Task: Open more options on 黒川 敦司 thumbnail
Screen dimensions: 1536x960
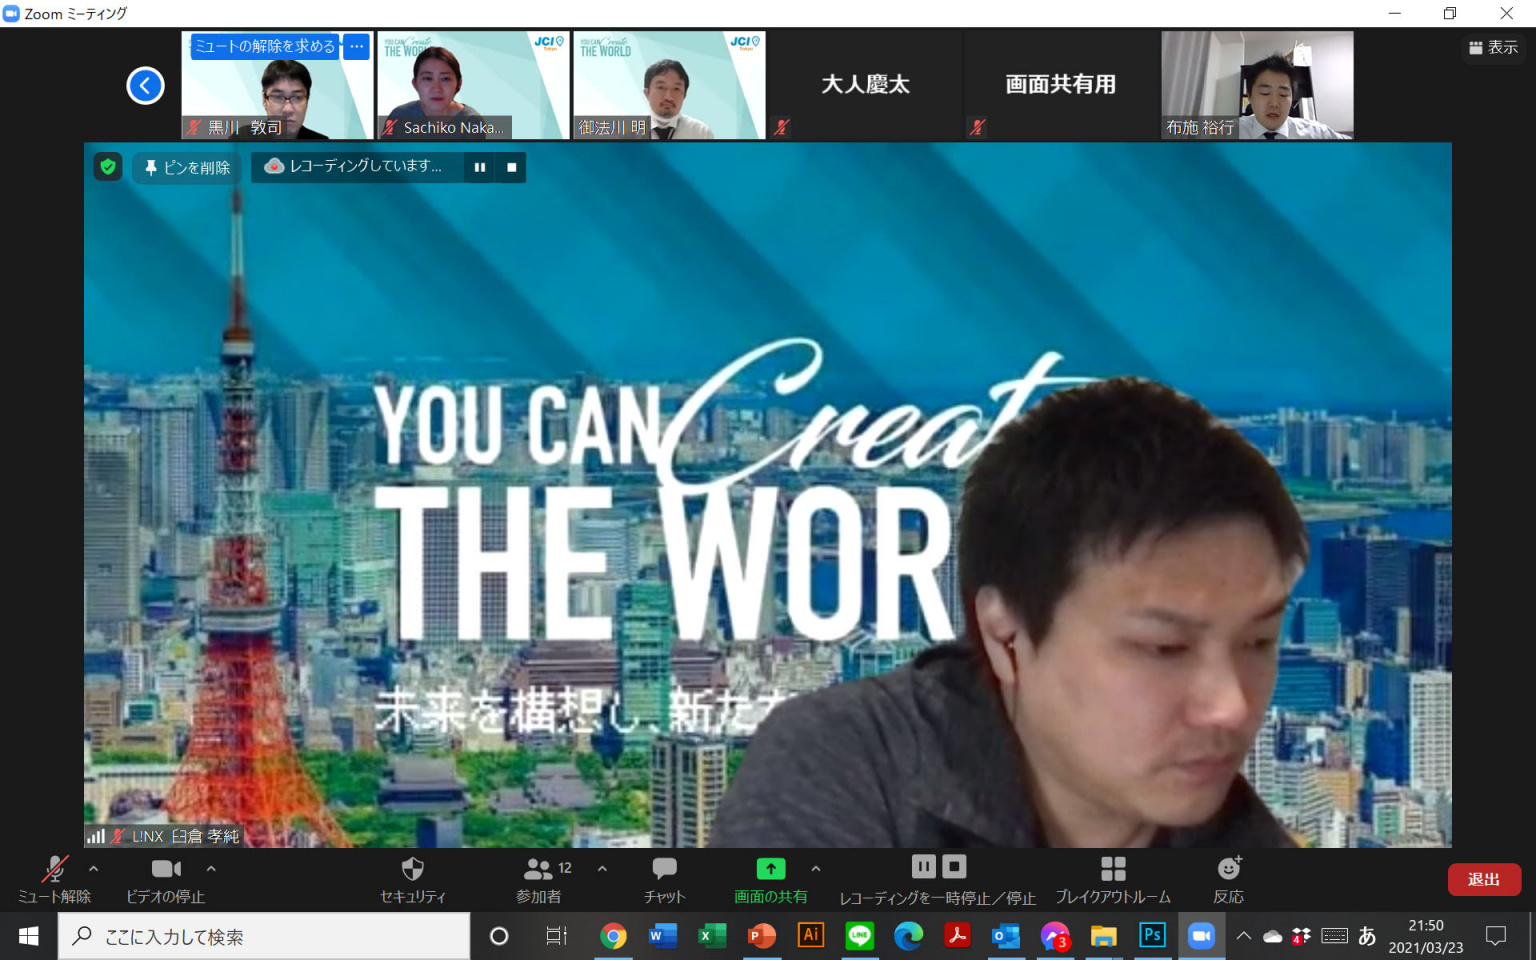Action: [357, 46]
